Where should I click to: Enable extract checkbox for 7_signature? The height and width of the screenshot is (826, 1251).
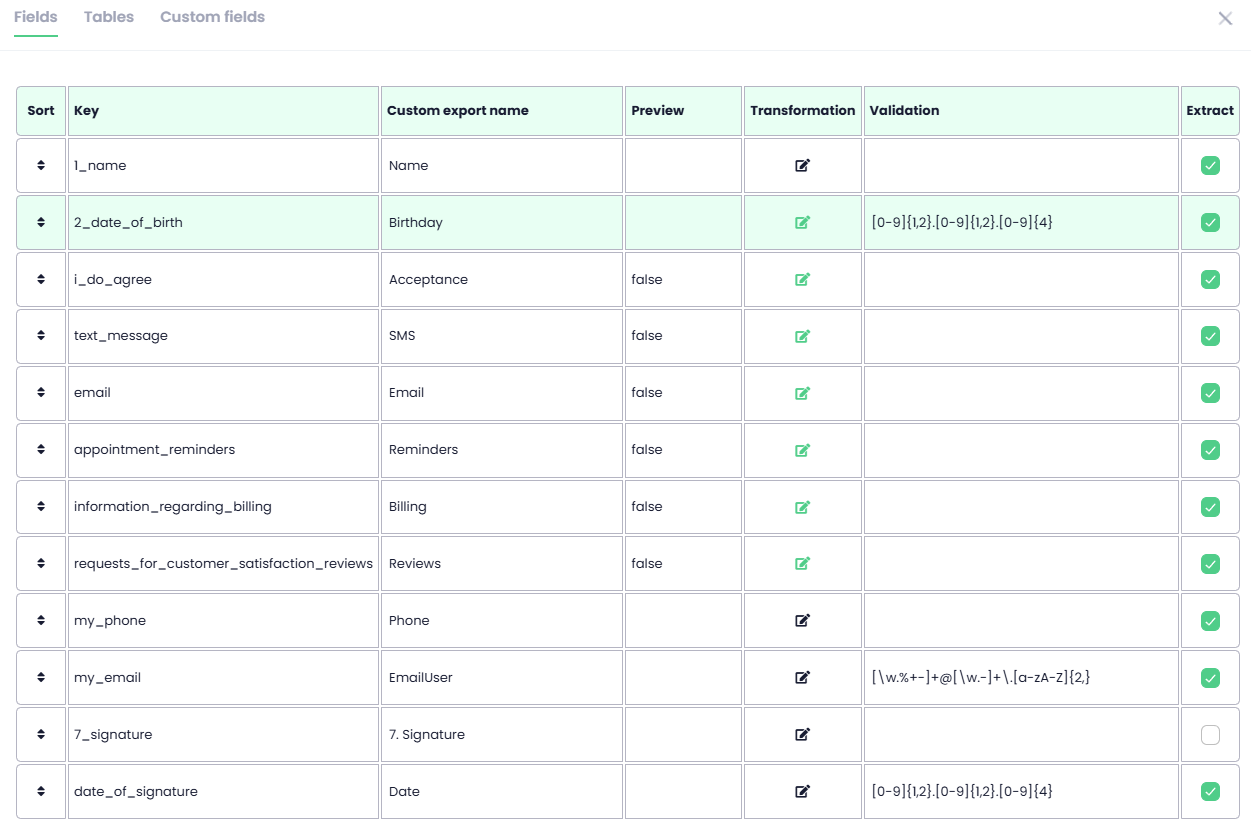pyautogui.click(x=1210, y=735)
